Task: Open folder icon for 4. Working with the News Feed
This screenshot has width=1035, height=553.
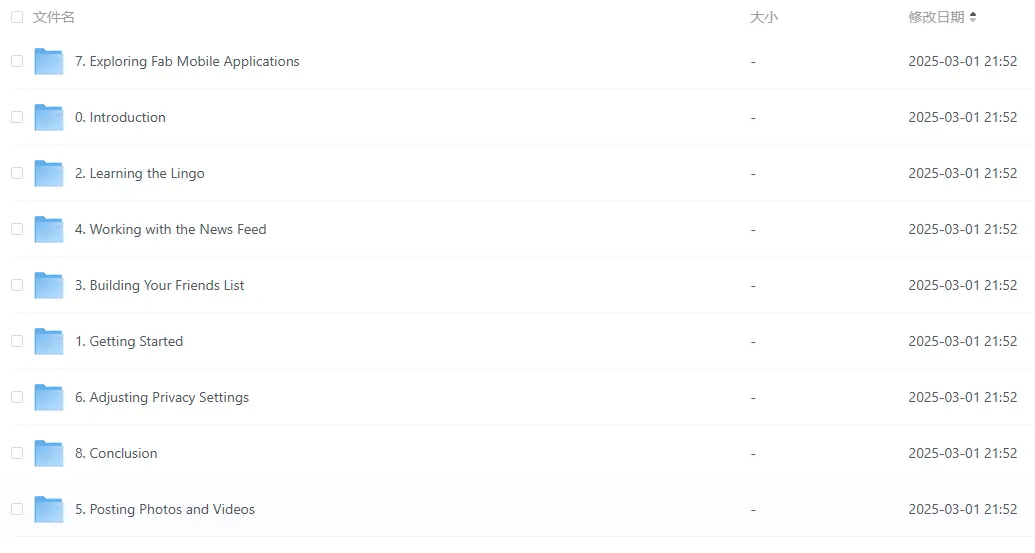Action: pos(49,230)
